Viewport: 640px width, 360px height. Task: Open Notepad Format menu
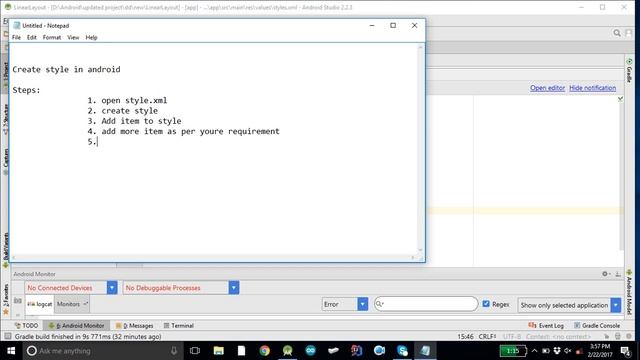tap(52, 37)
